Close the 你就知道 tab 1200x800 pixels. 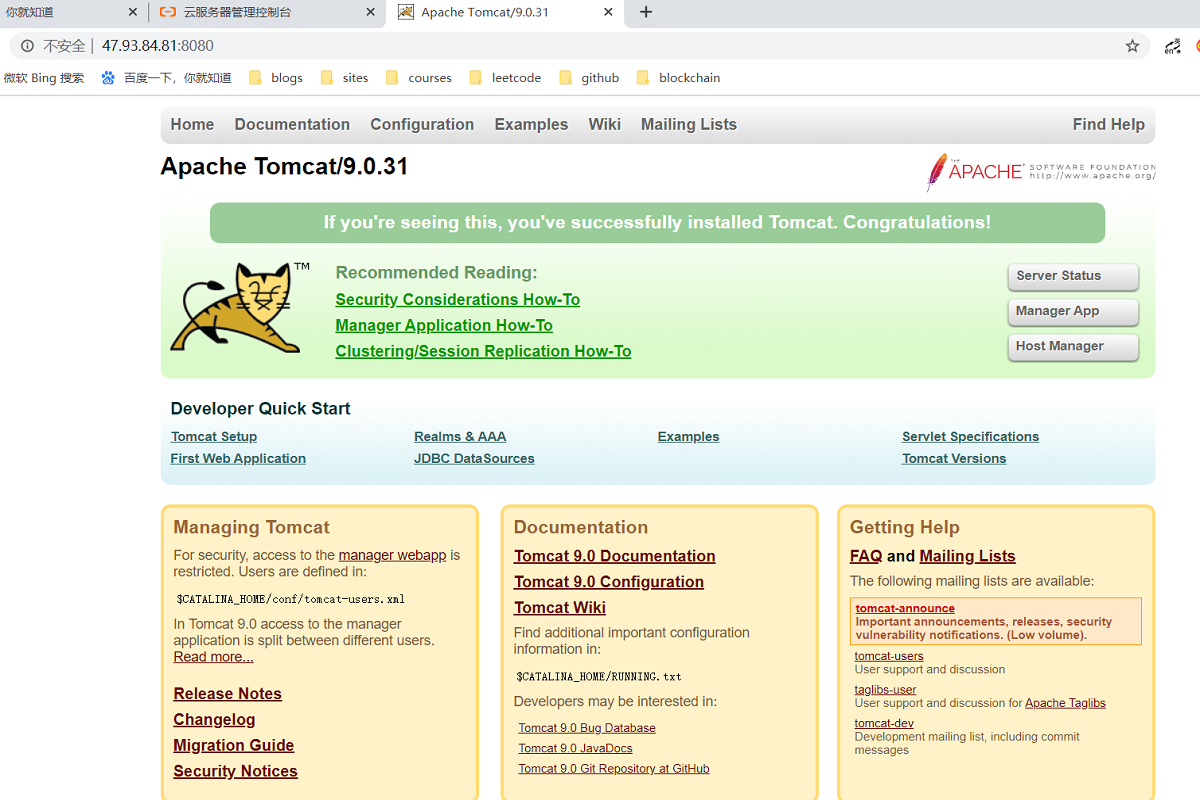coord(133,12)
